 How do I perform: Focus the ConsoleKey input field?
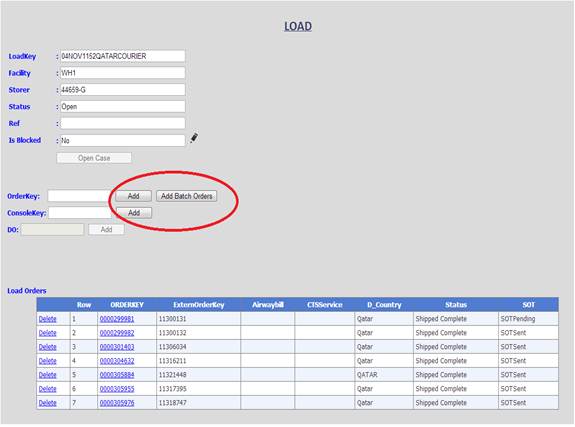(80, 213)
